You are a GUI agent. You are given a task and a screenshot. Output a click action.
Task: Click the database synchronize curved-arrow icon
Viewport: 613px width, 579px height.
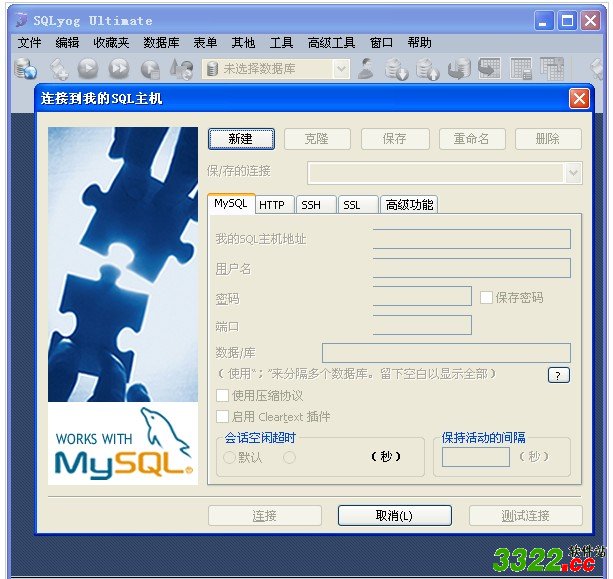(x=459, y=69)
